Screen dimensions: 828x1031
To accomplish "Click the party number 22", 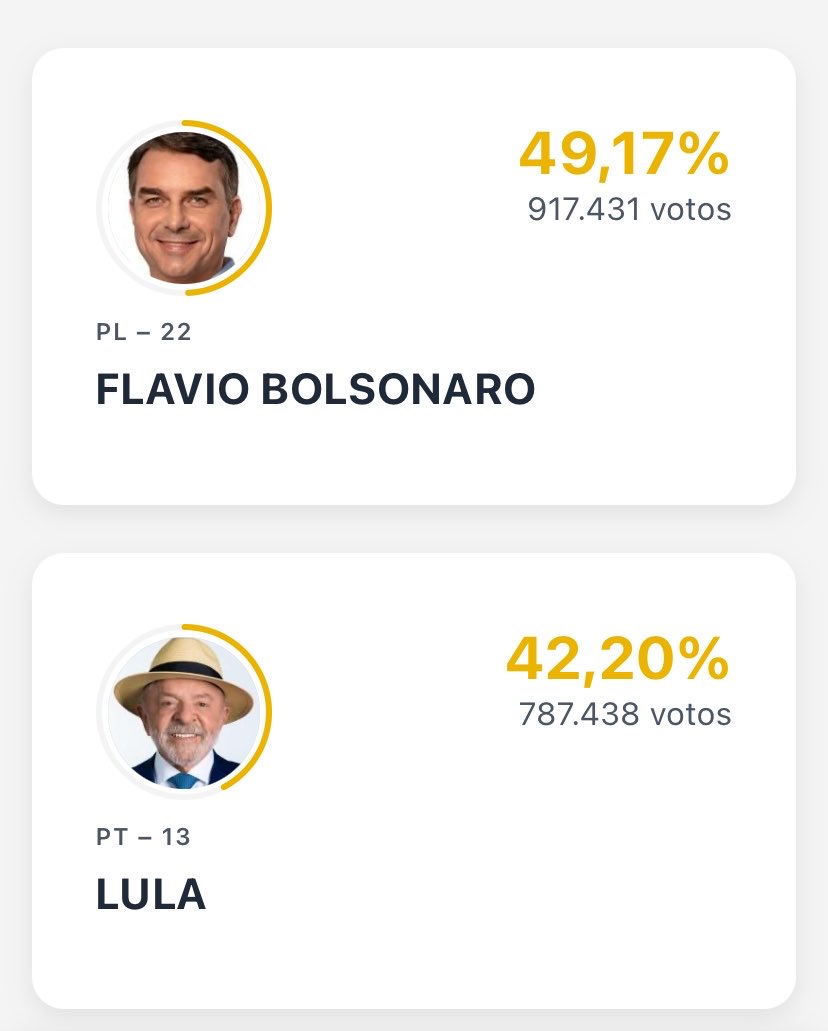I will tap(176, 332).
